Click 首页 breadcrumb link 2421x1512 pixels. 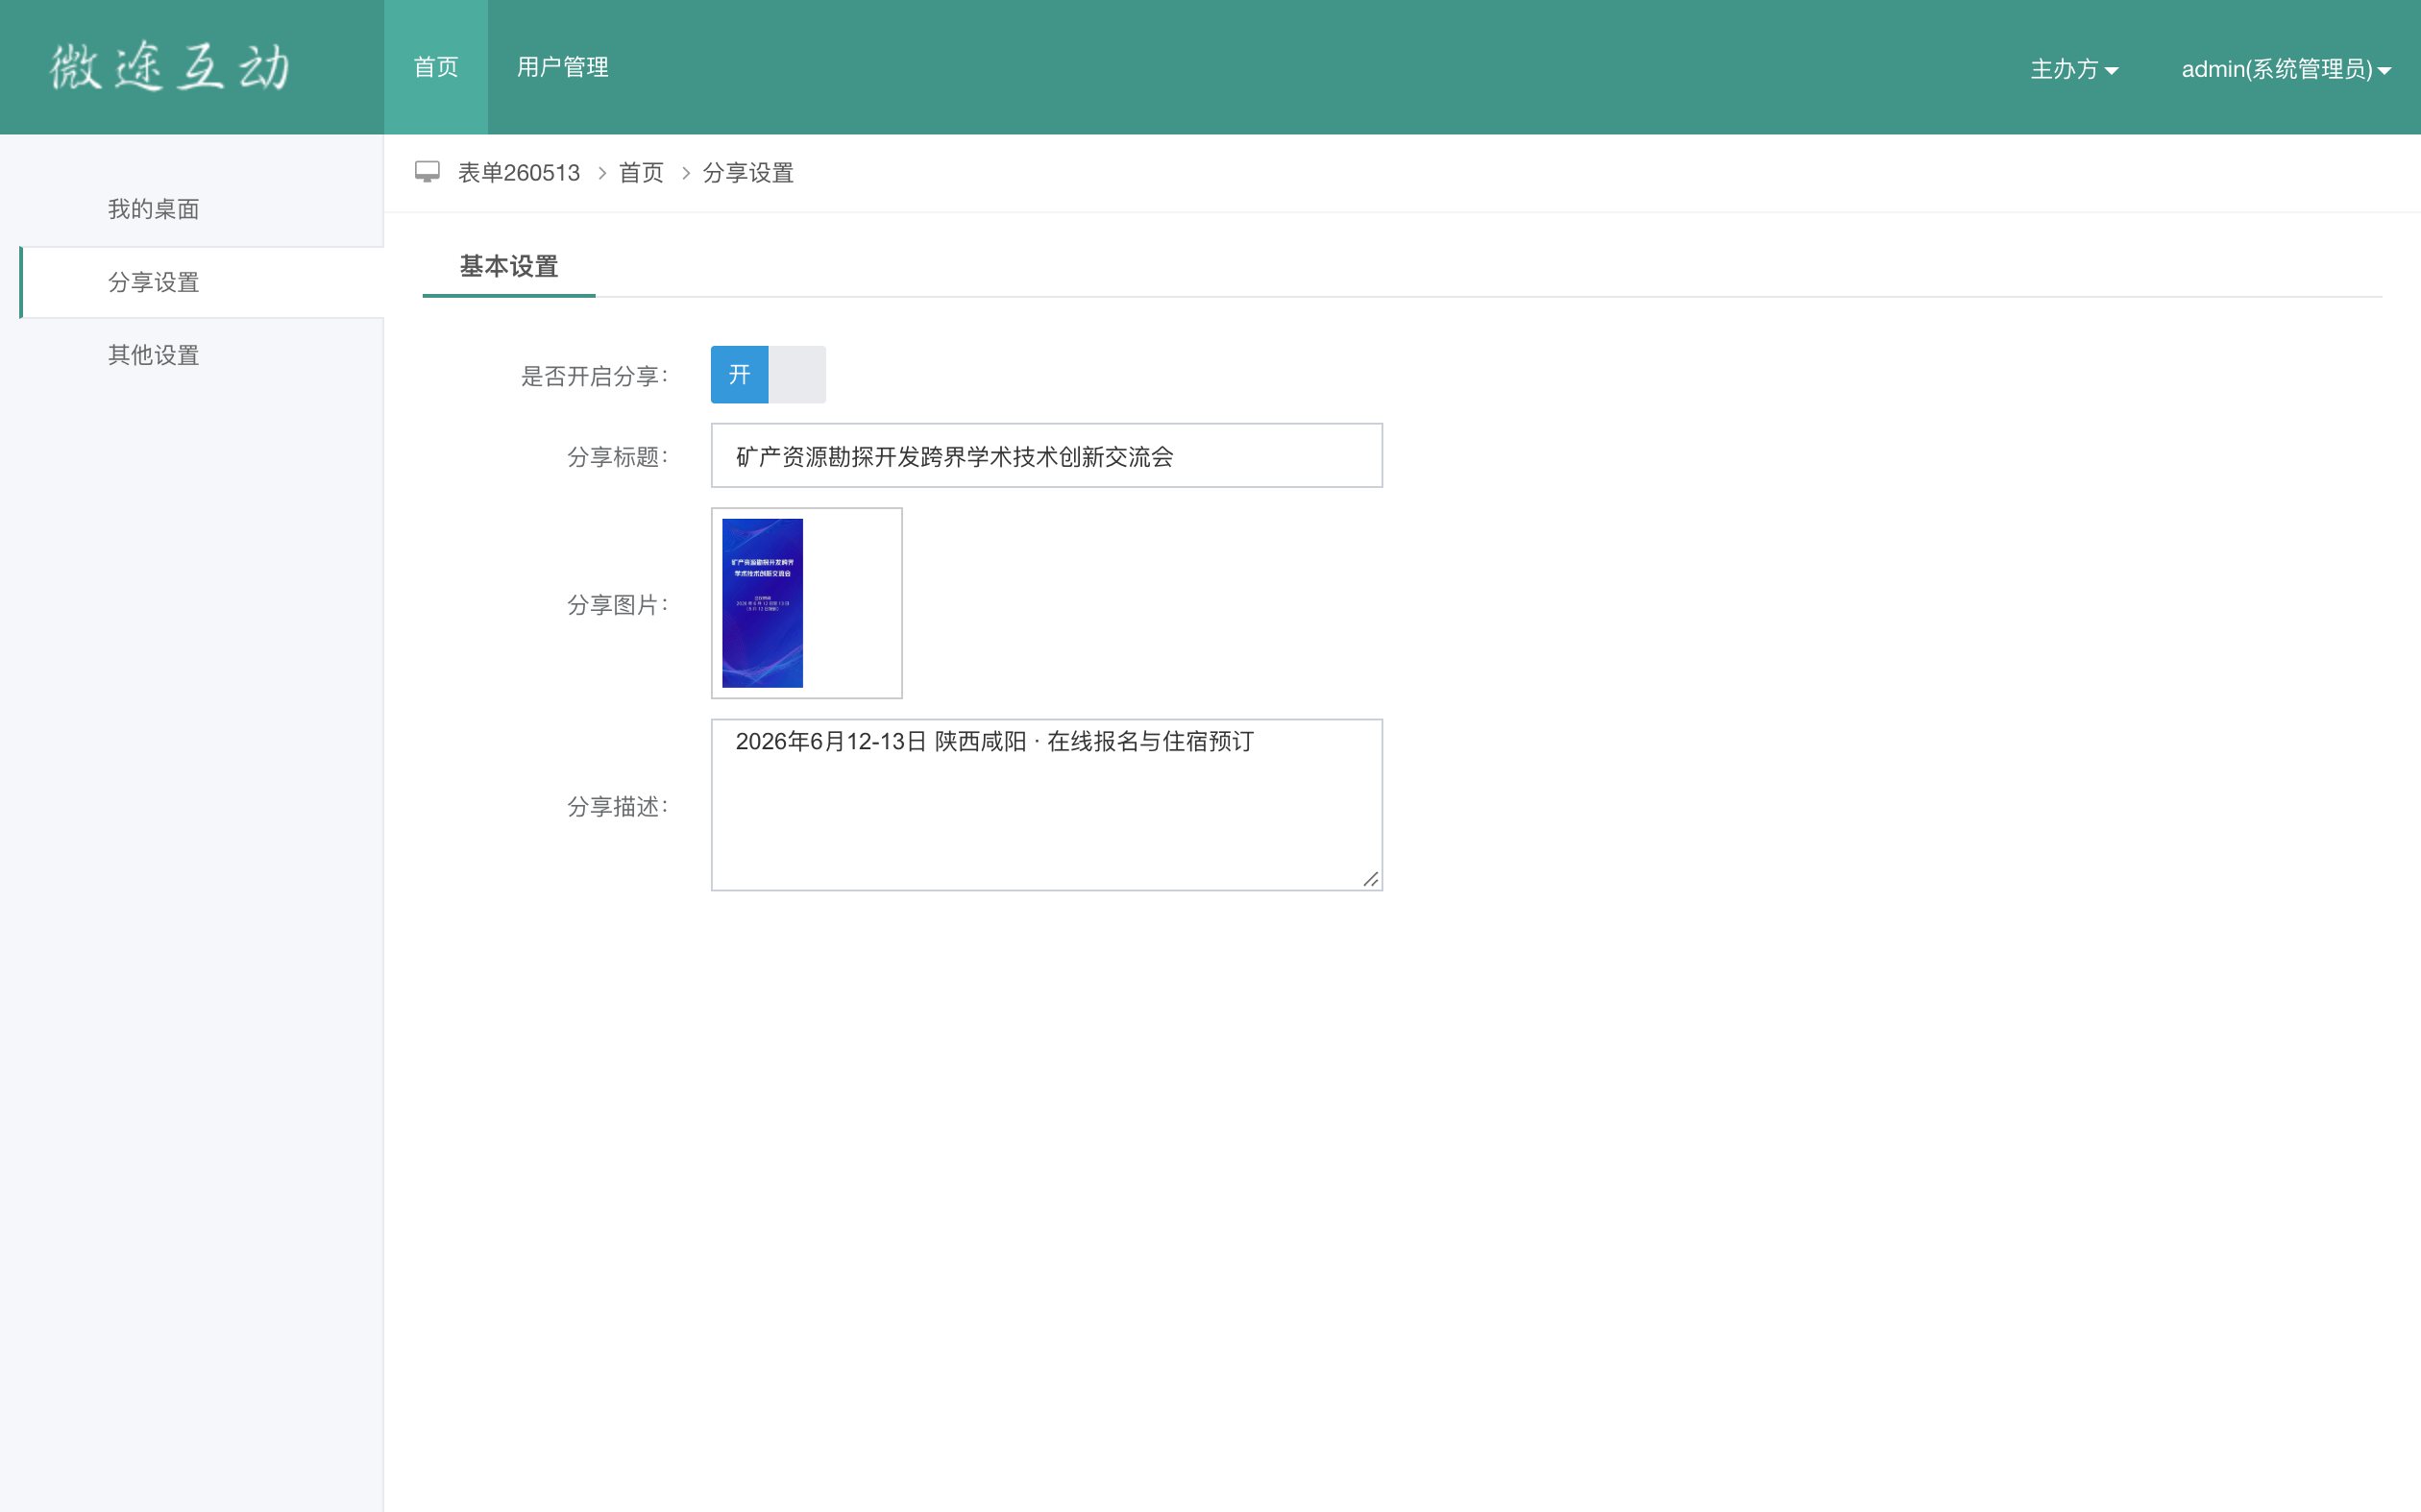click(641, 173)
